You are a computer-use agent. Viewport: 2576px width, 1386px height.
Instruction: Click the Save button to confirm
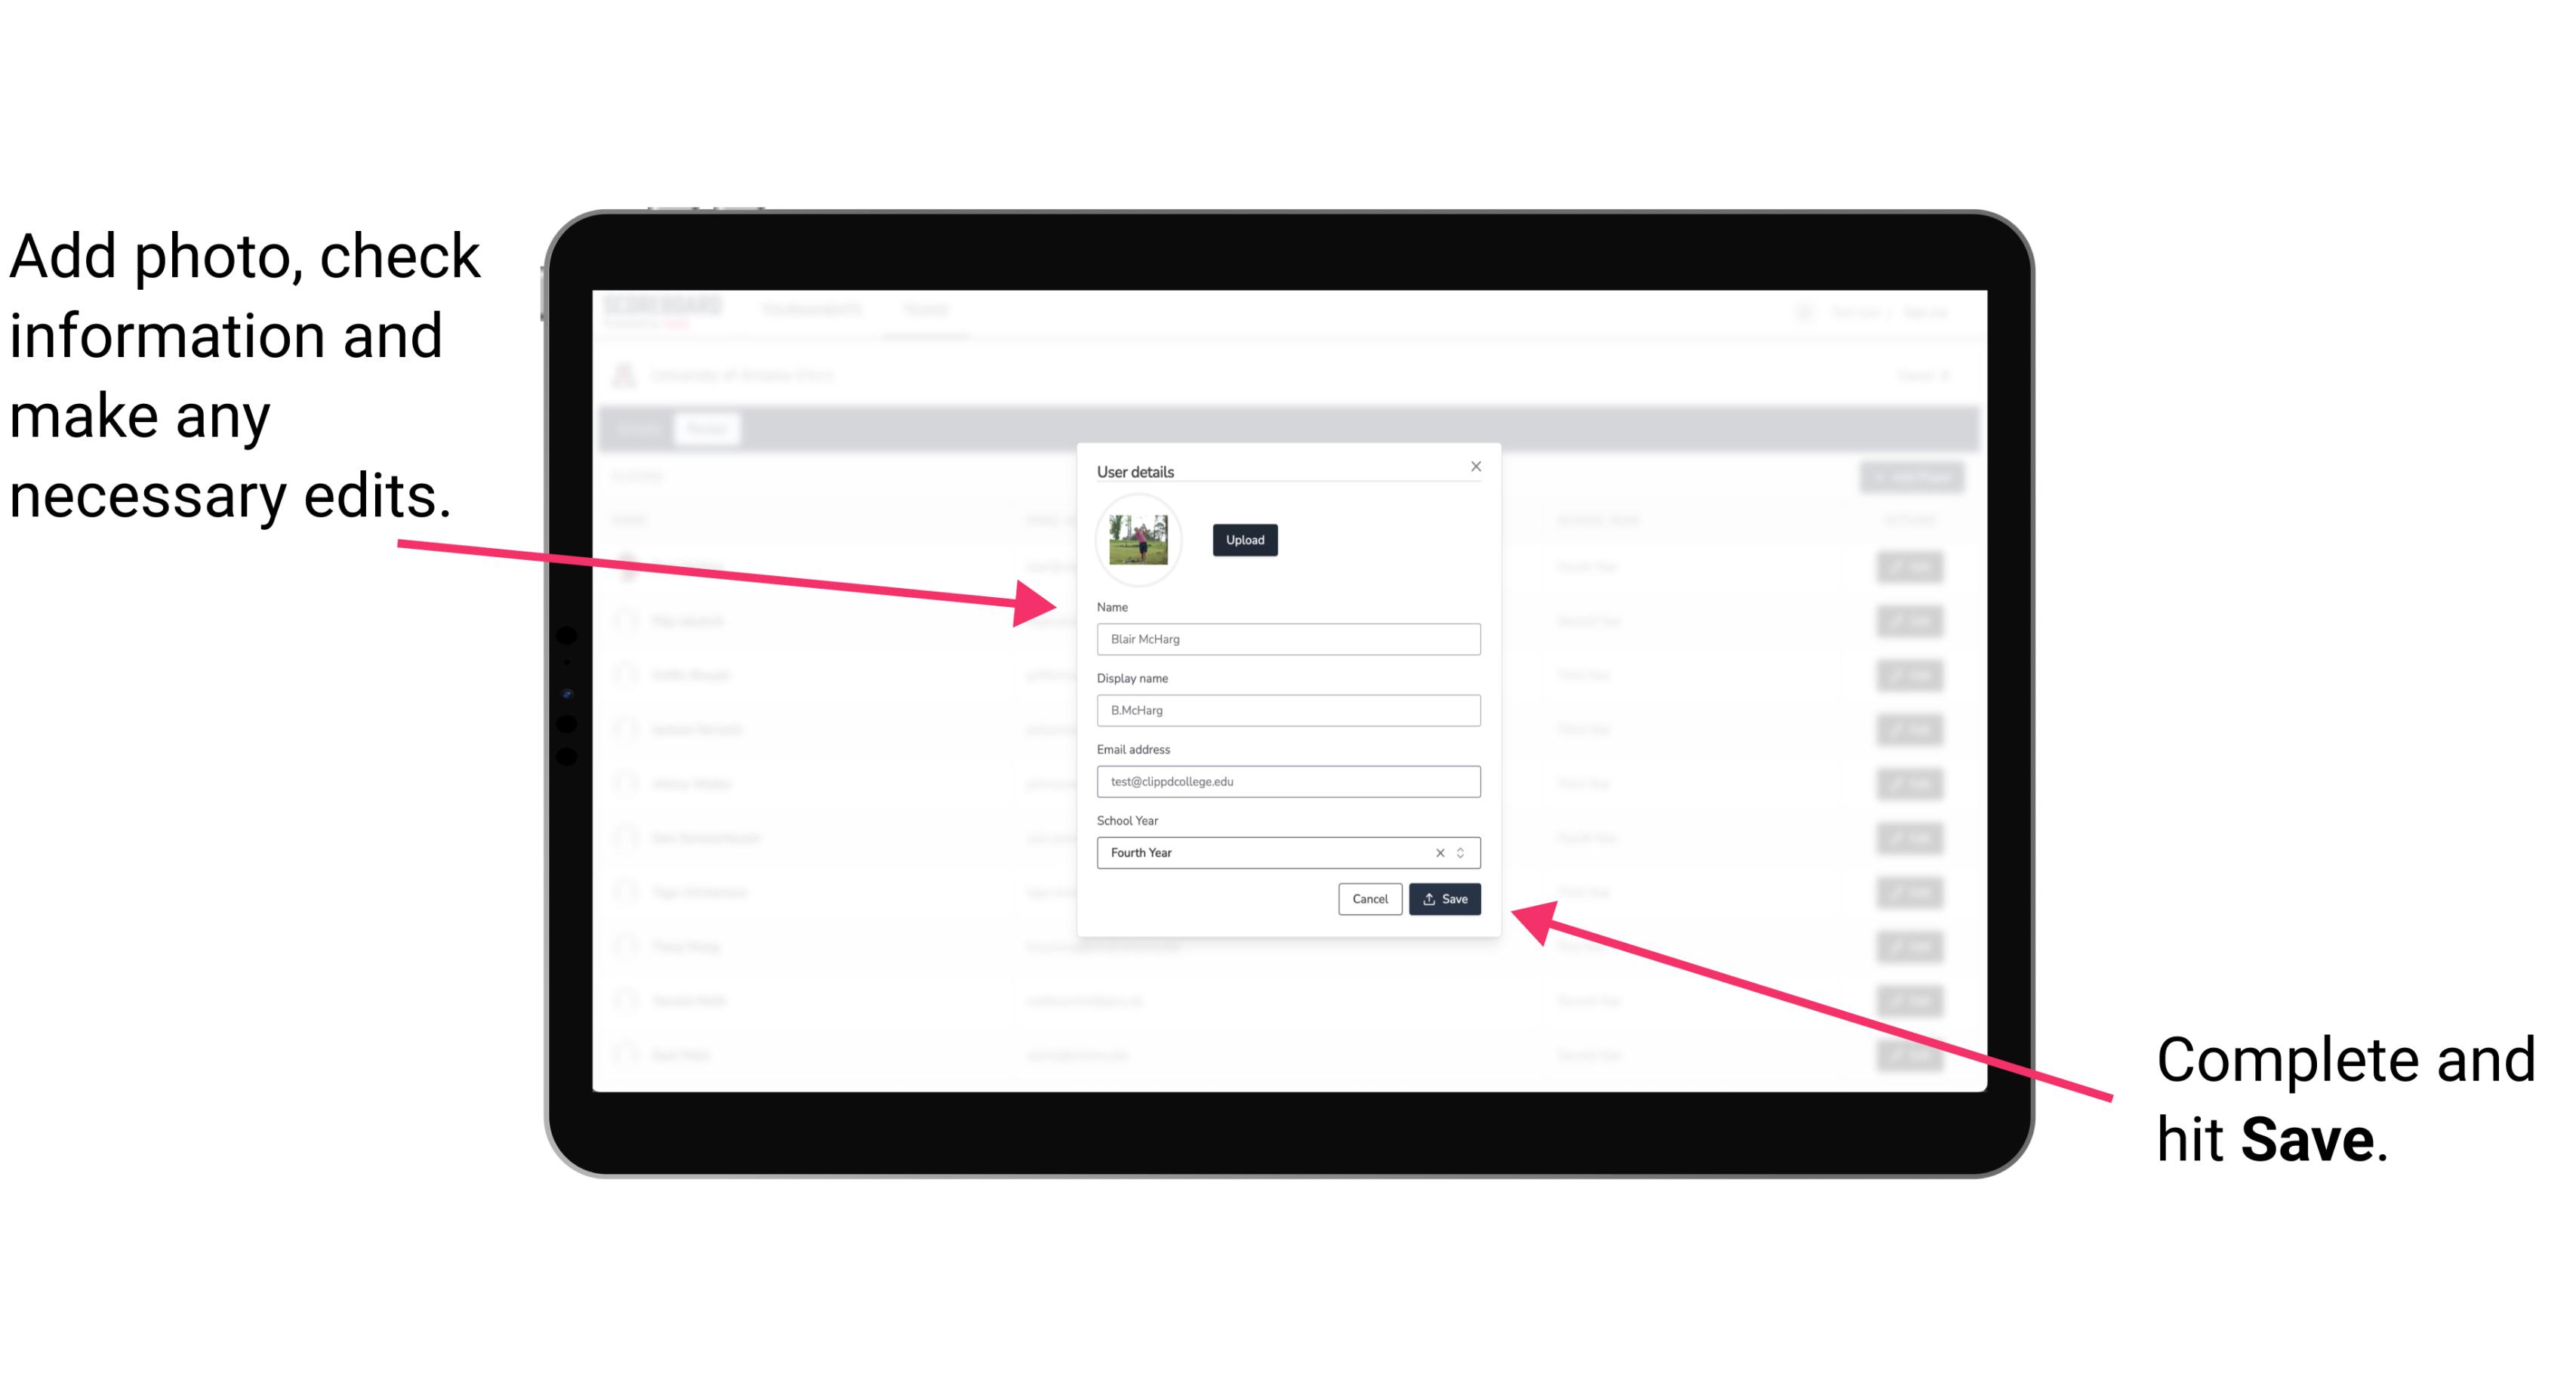[1444, 898]
